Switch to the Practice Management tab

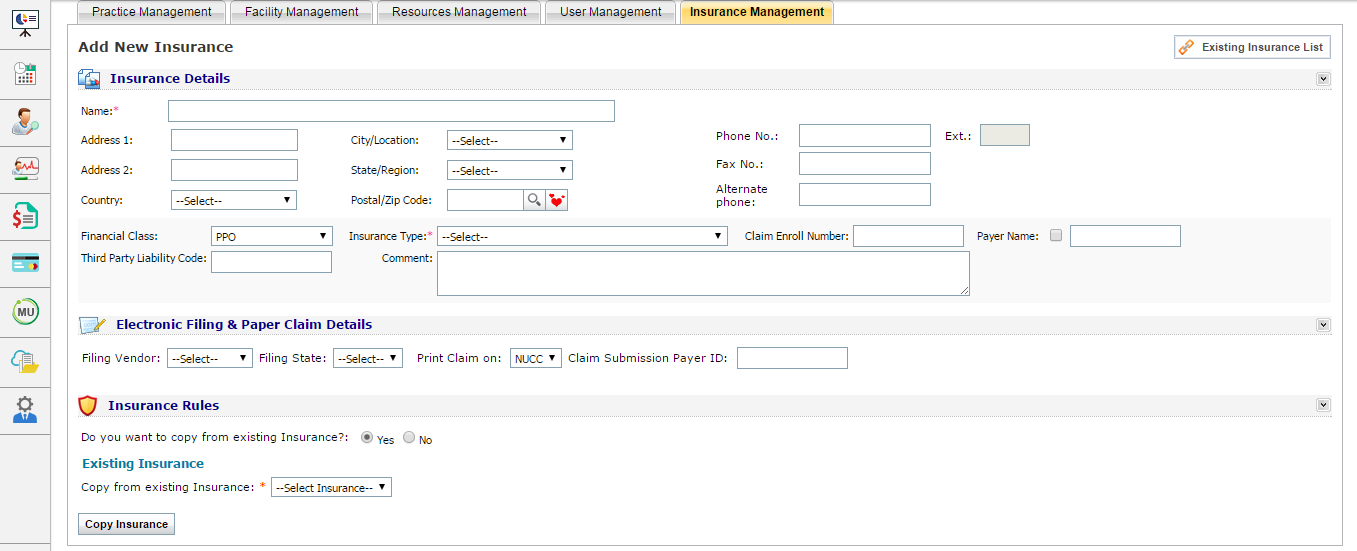[x=151, y=12]
